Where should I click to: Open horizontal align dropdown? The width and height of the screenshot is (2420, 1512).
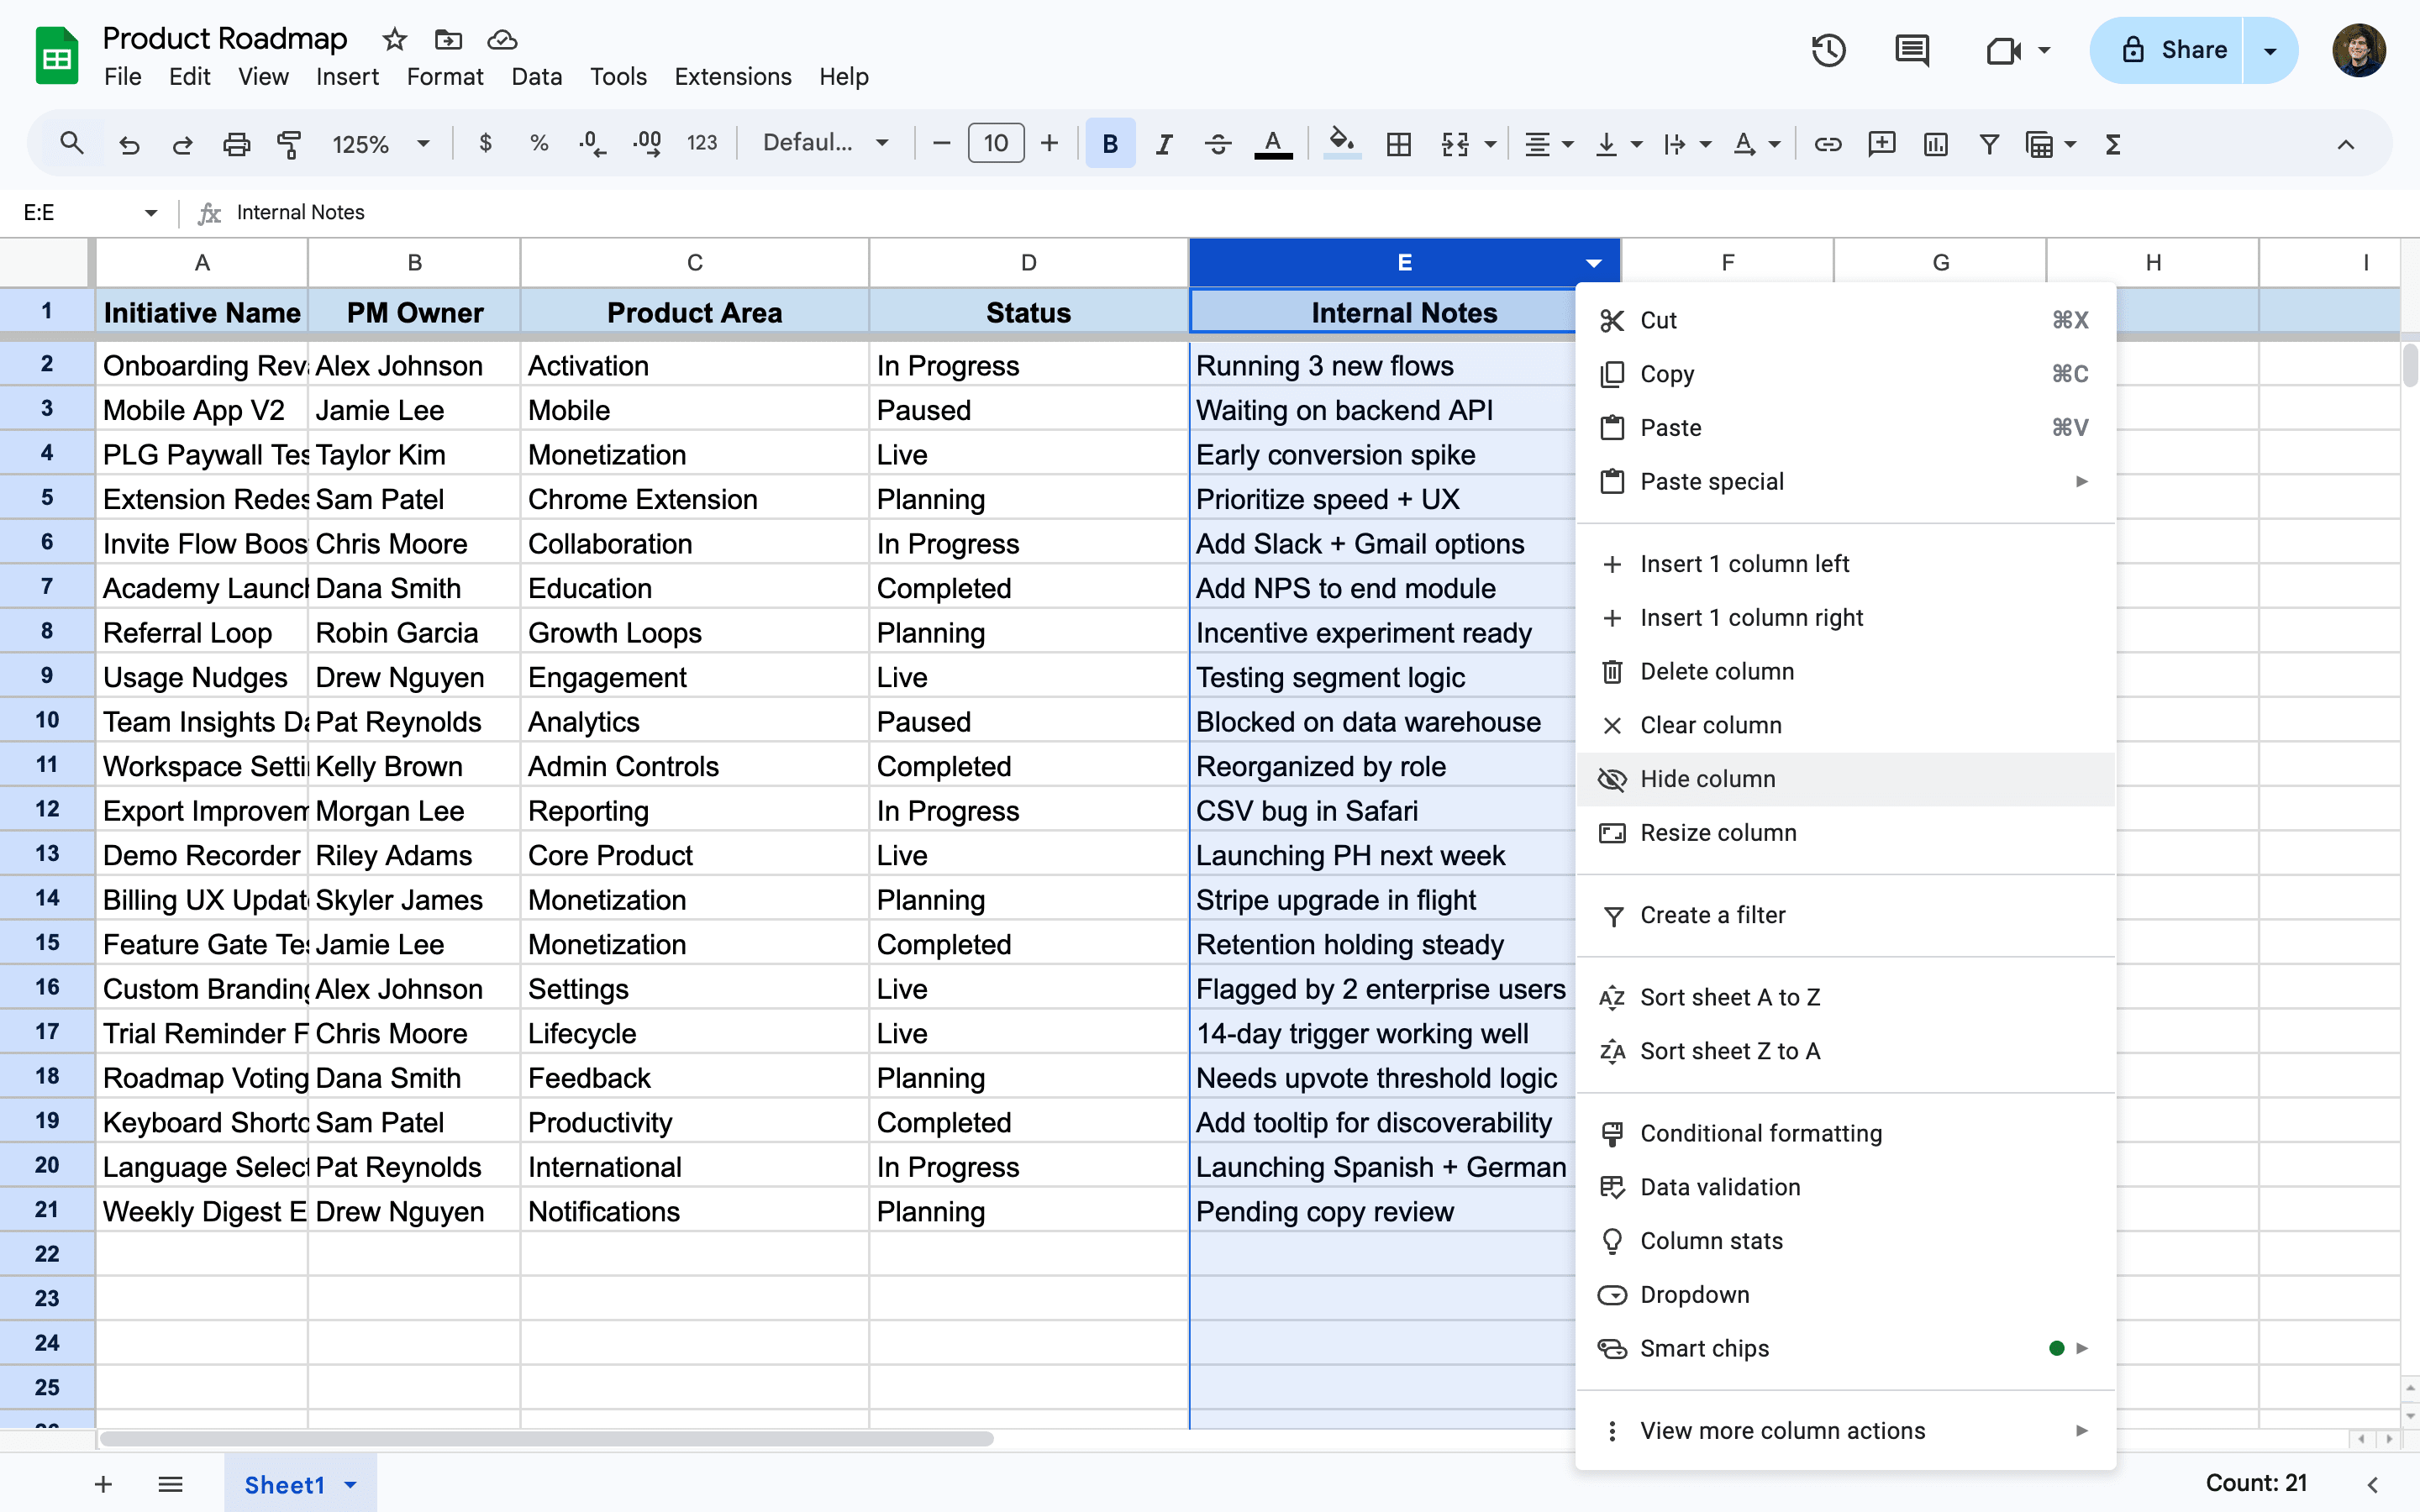click(1549, 145)
